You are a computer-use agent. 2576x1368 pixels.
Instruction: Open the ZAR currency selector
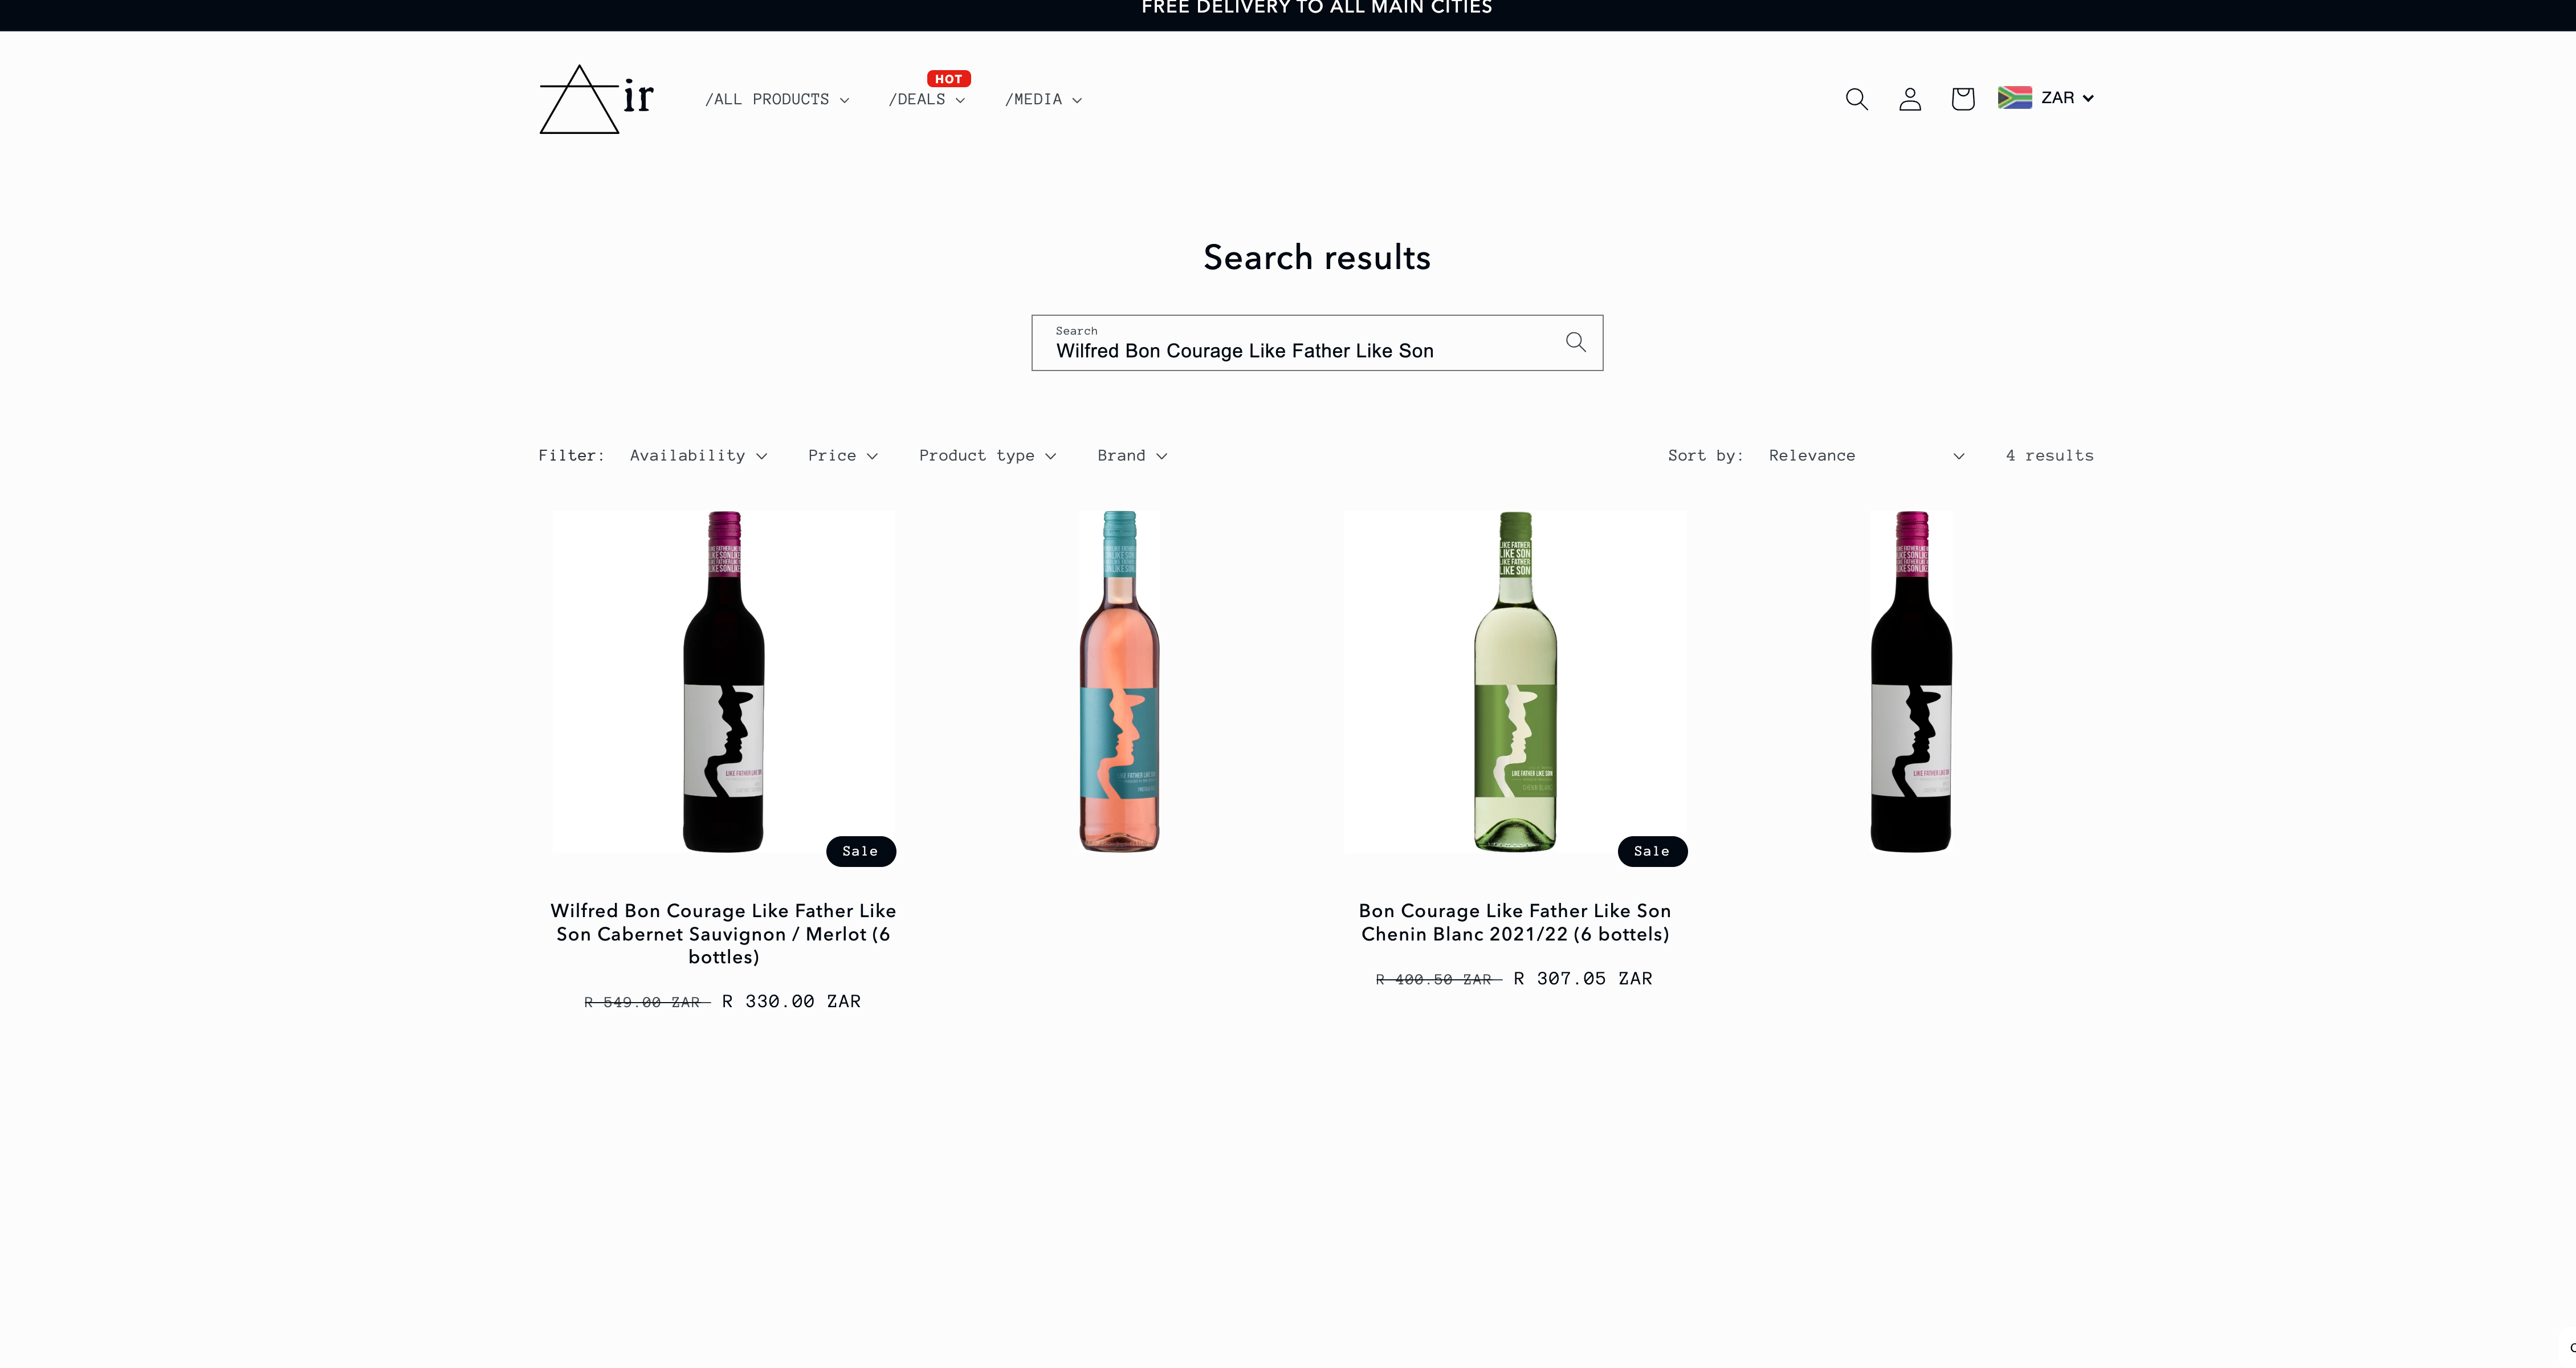click(x=2066, y=97)
